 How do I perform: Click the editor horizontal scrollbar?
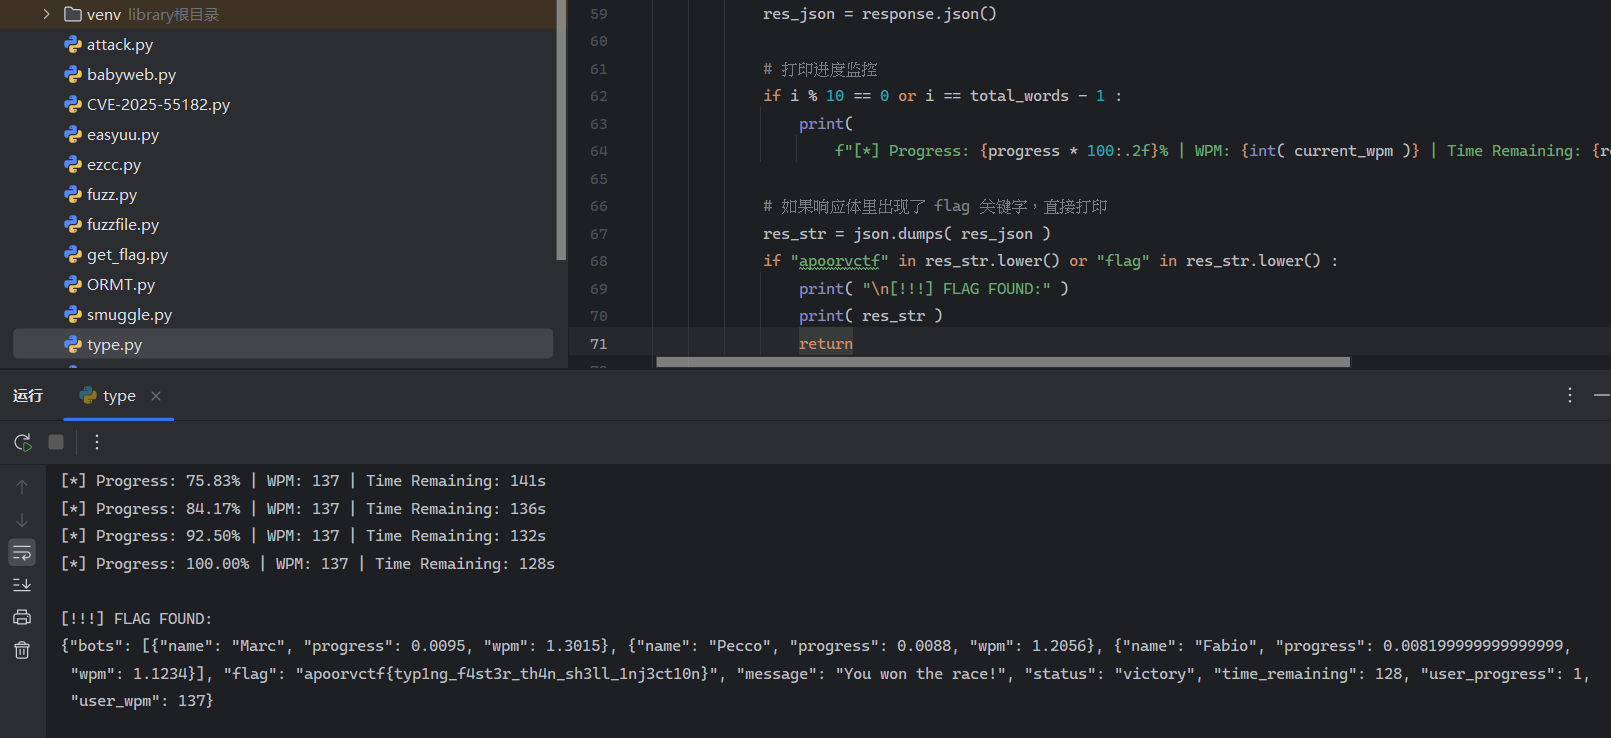1002,362
